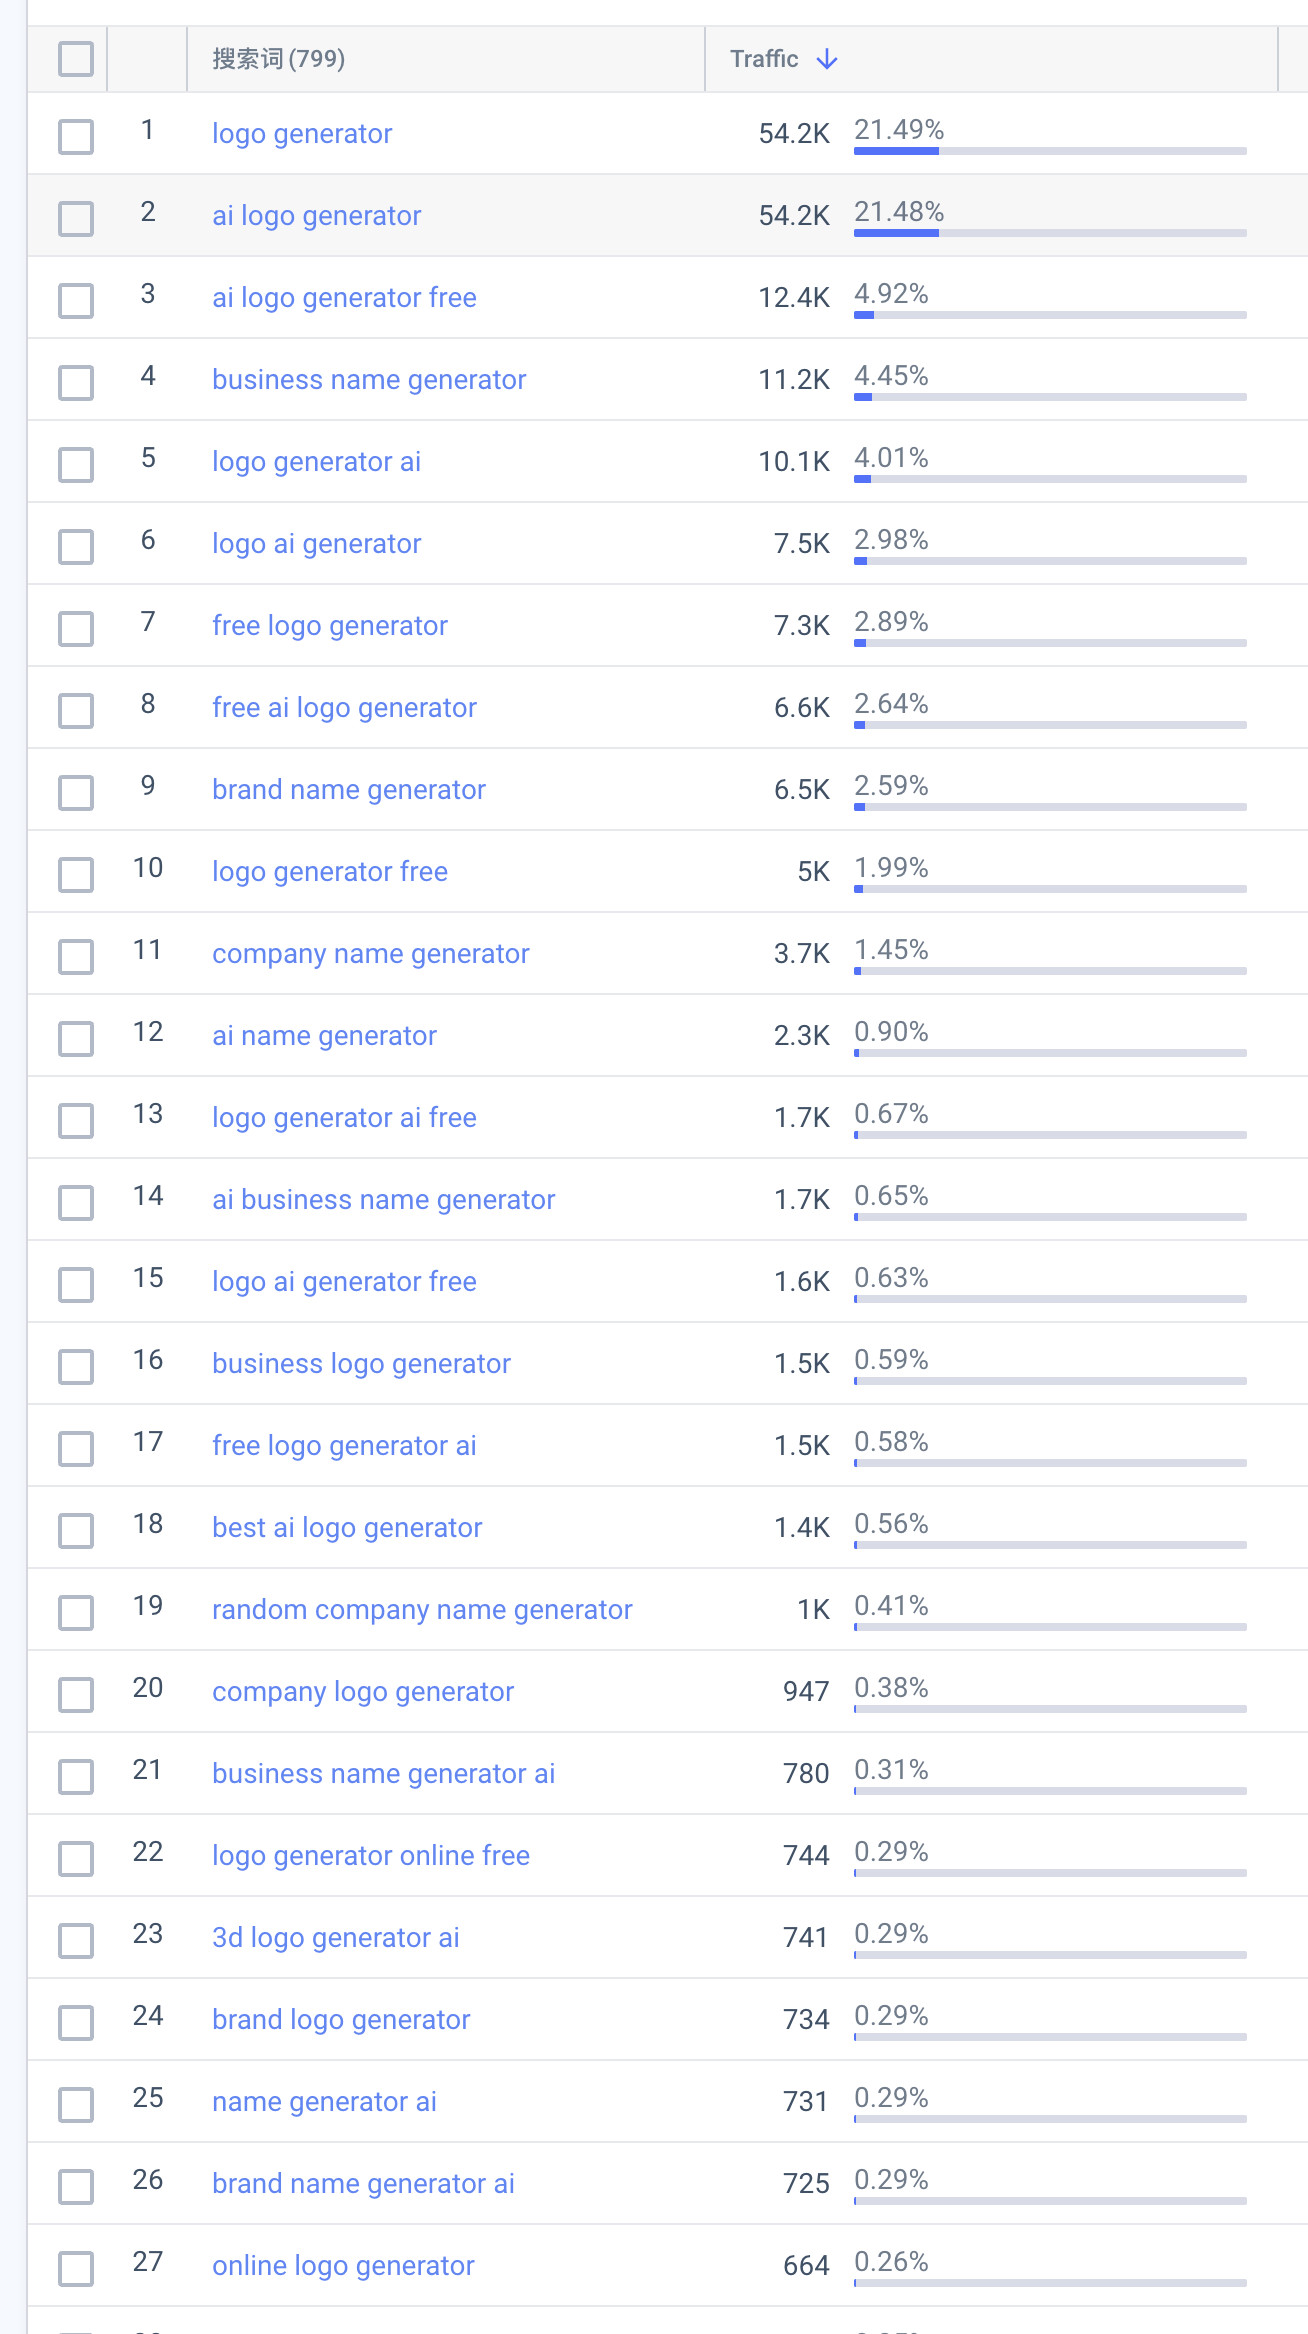
Task: Open the ai logo generator free keyword
Action: (x=344, y=298)
